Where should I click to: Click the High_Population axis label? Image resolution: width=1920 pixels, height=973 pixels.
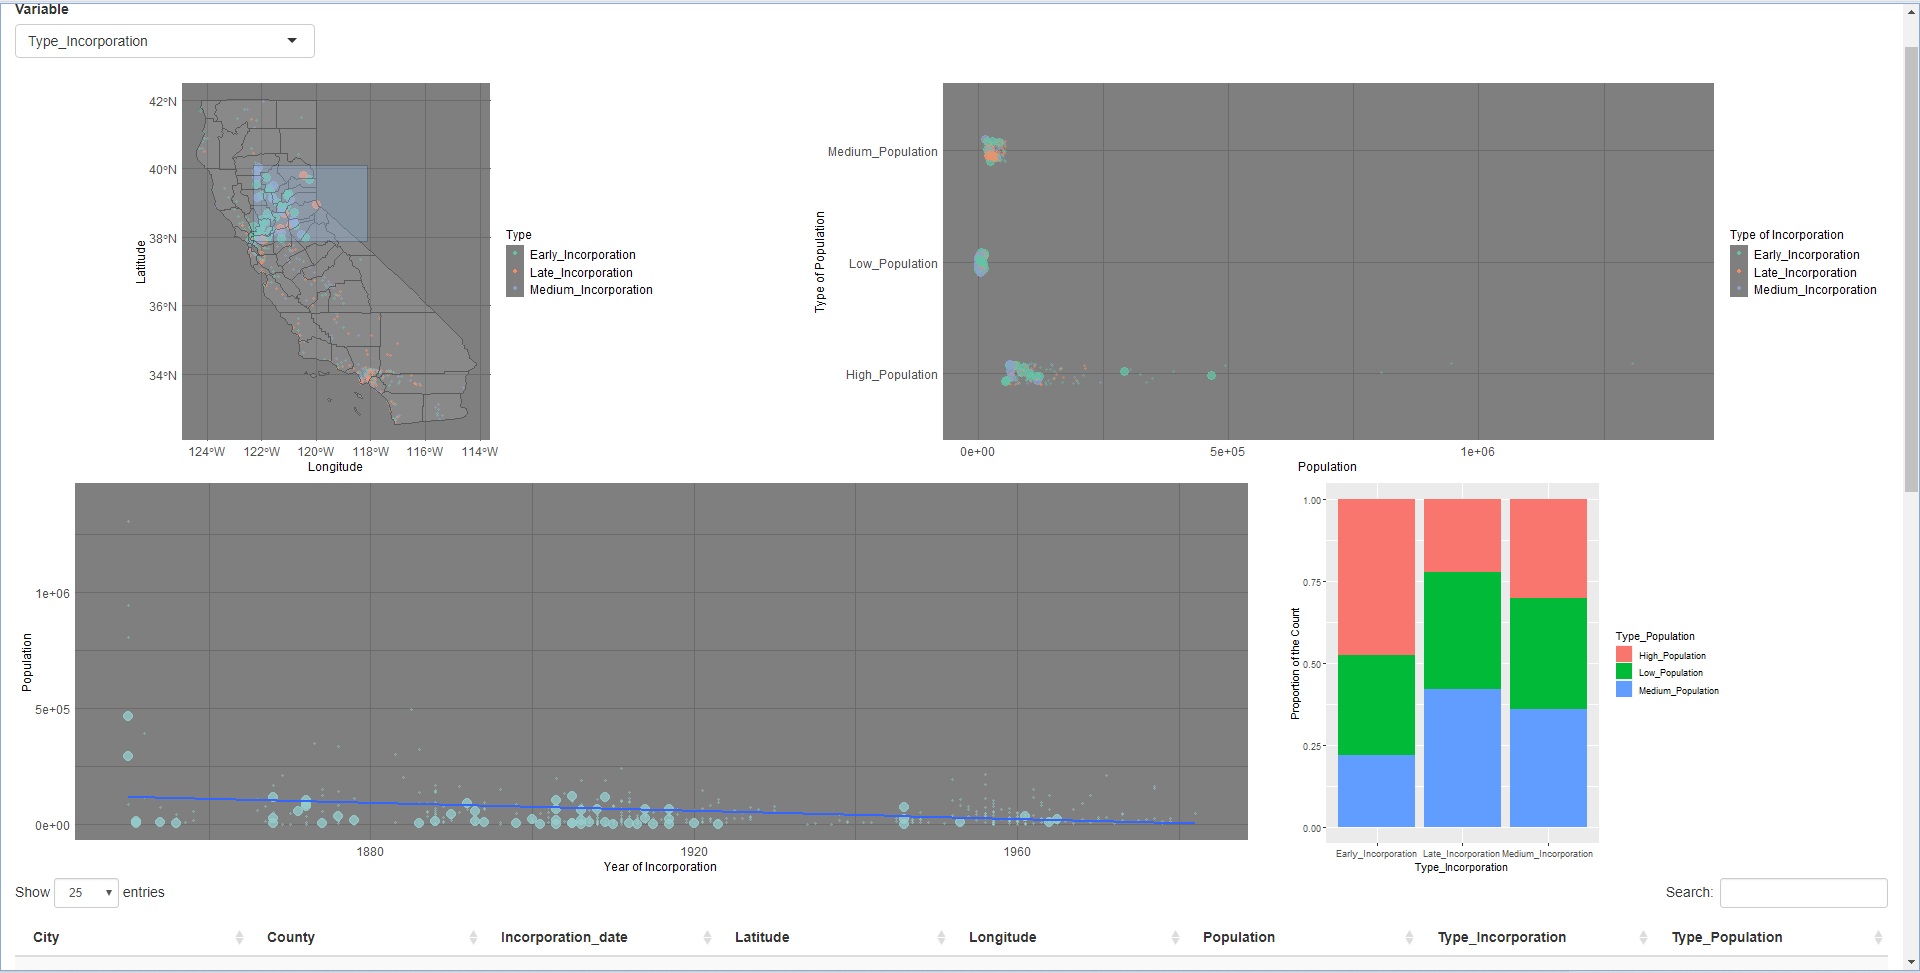891,375
